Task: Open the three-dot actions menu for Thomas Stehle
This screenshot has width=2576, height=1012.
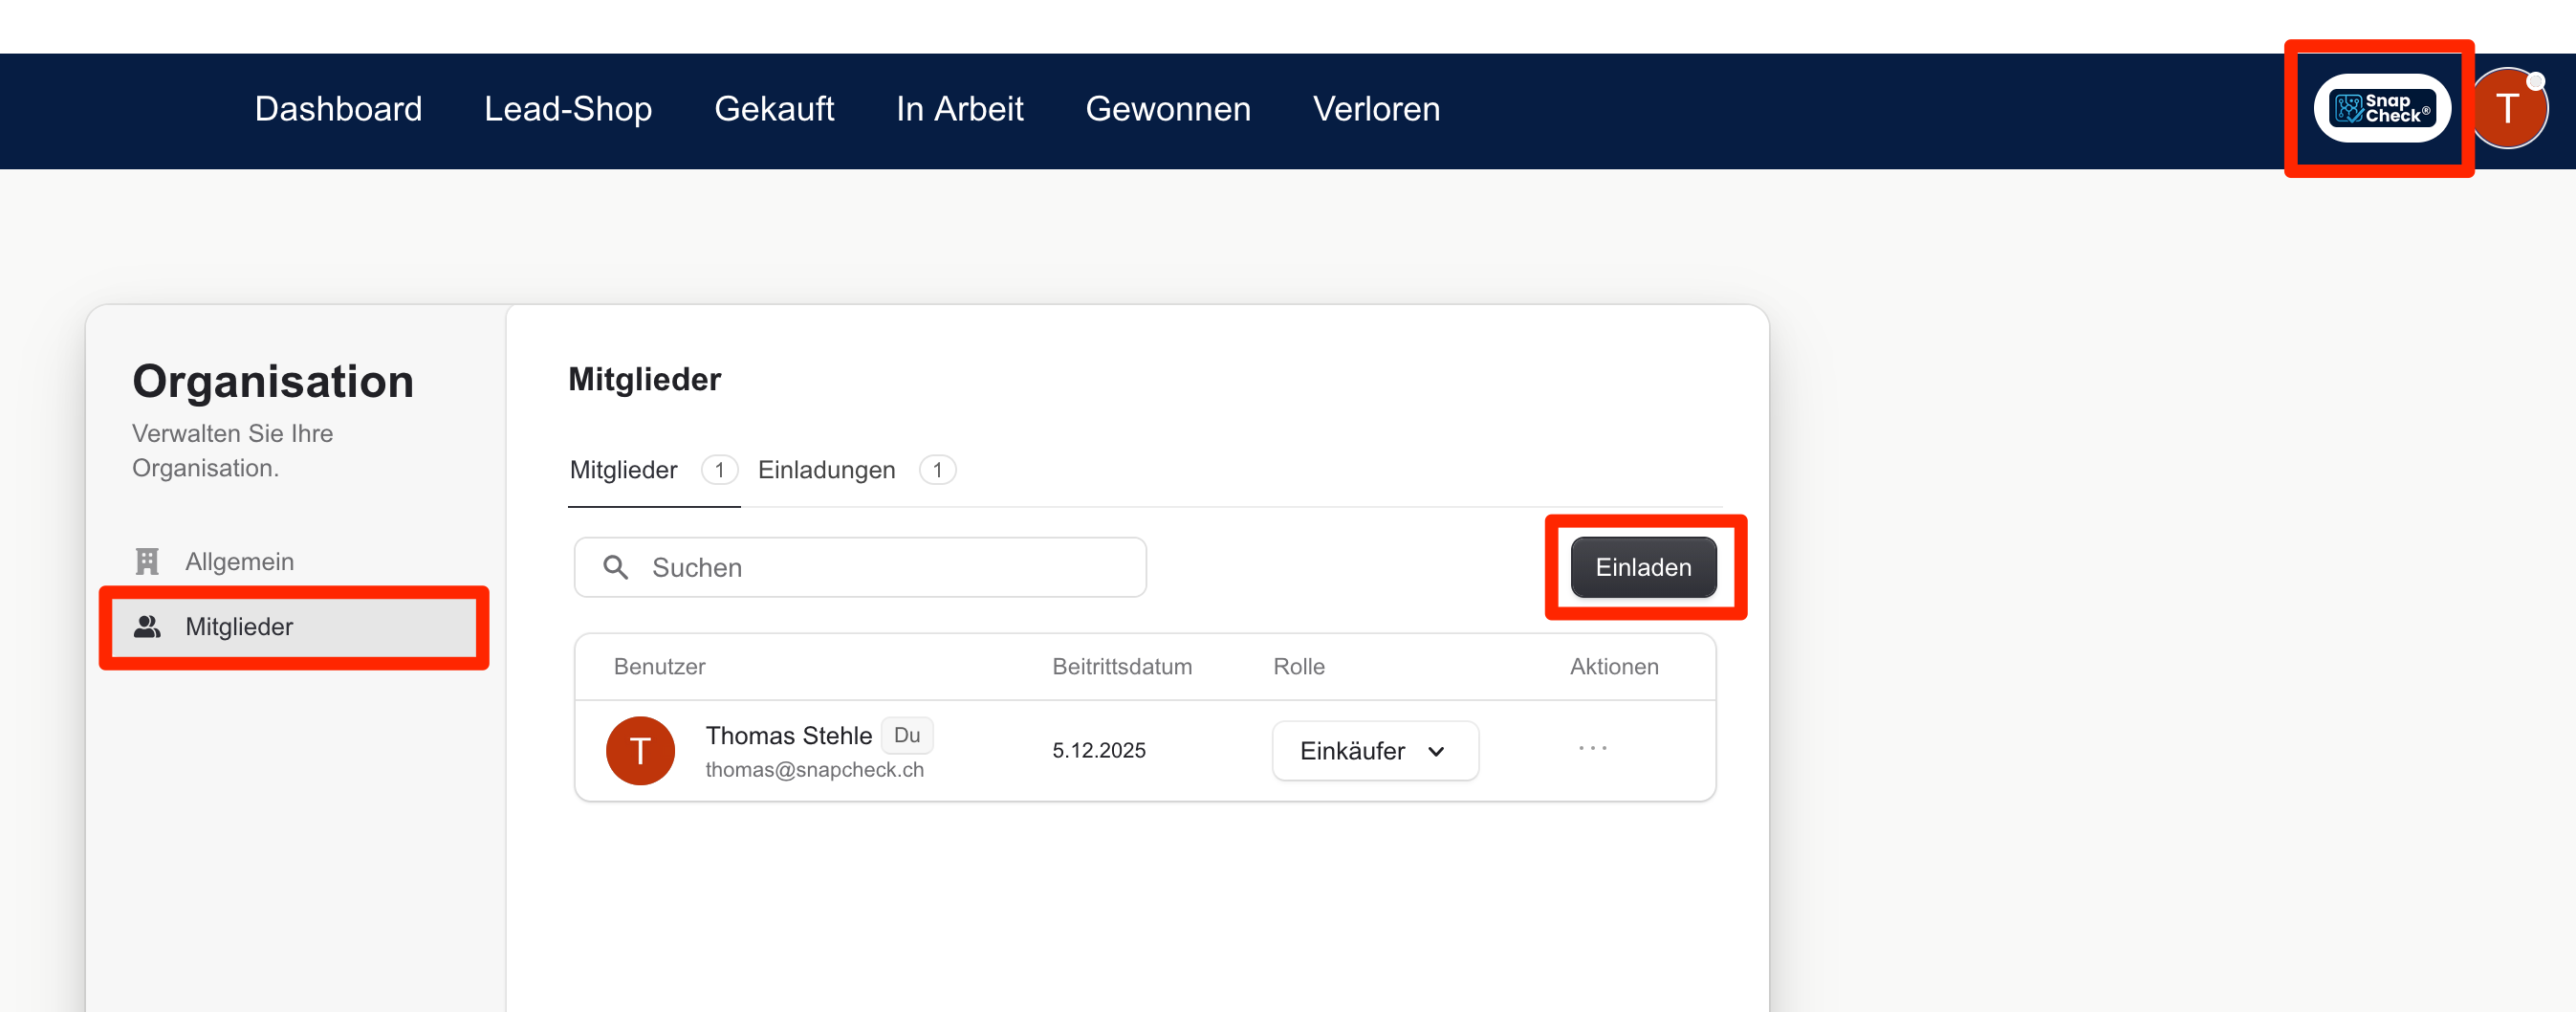Action: [x=1592, y=748]
